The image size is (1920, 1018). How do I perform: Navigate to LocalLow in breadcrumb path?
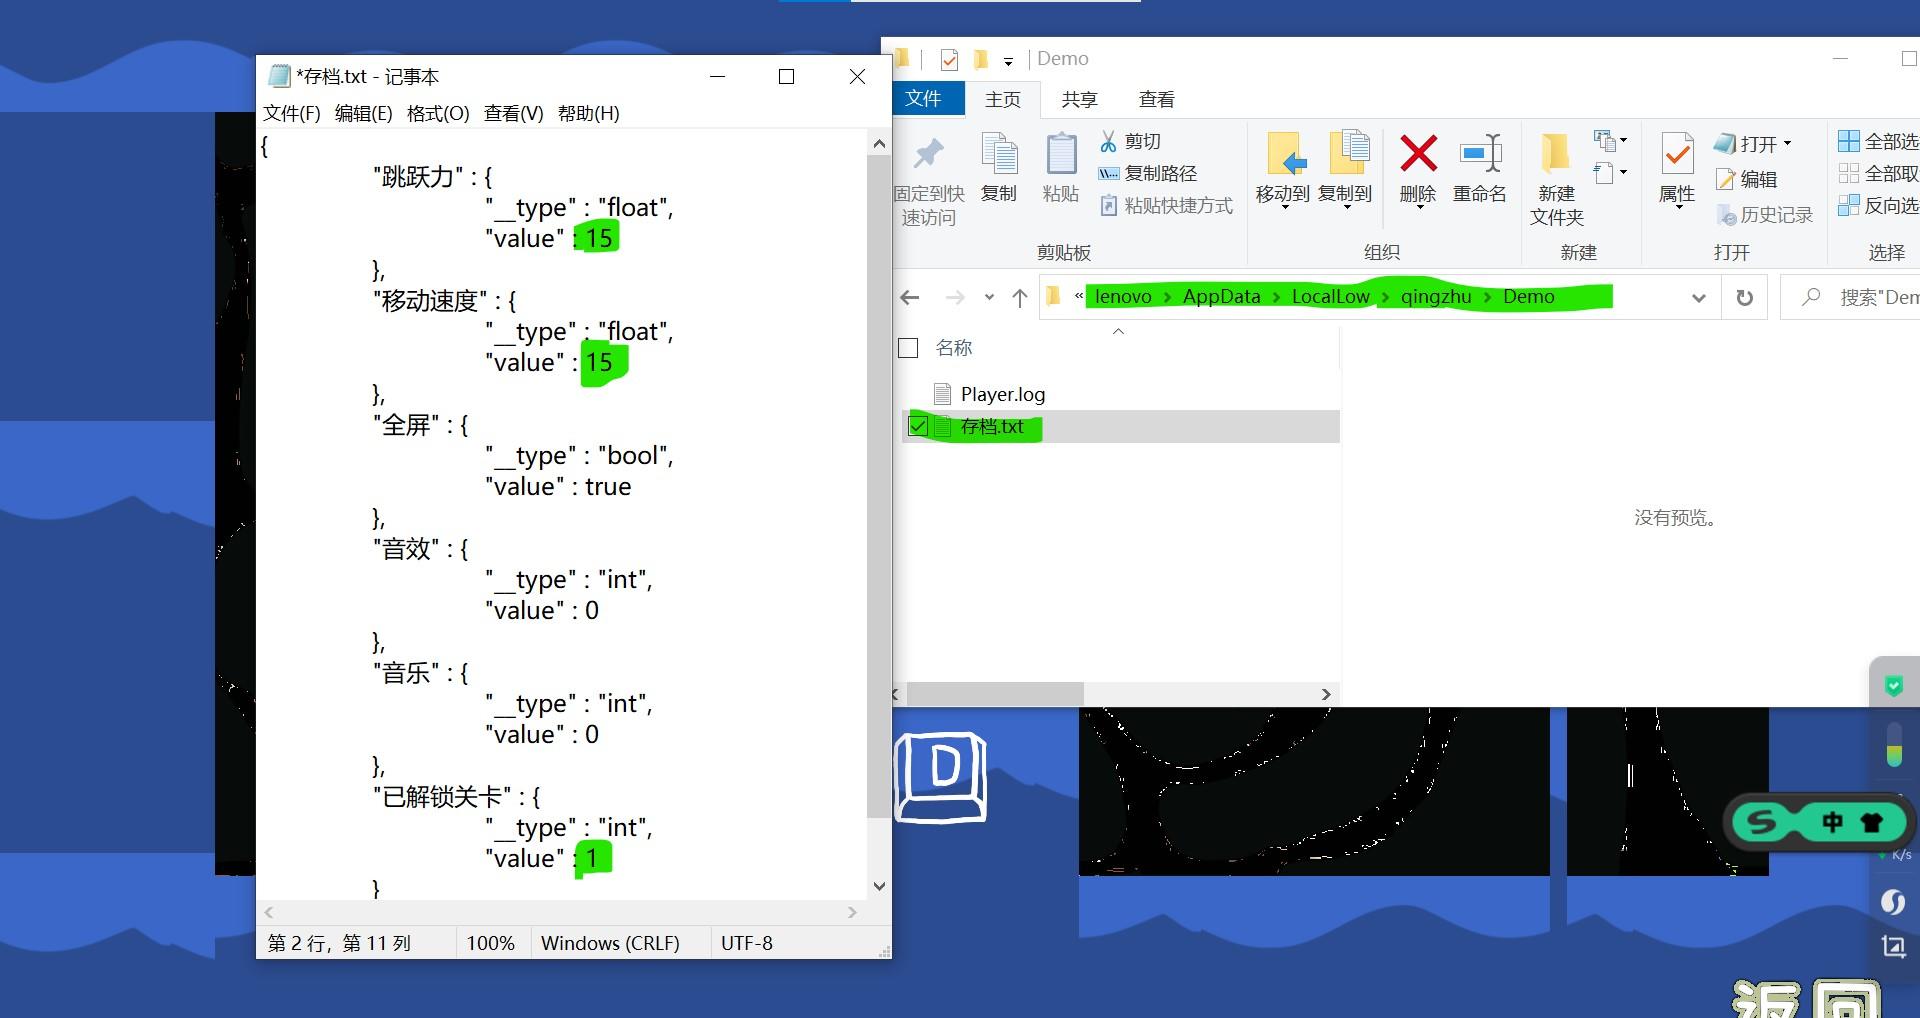[1330, 297]
